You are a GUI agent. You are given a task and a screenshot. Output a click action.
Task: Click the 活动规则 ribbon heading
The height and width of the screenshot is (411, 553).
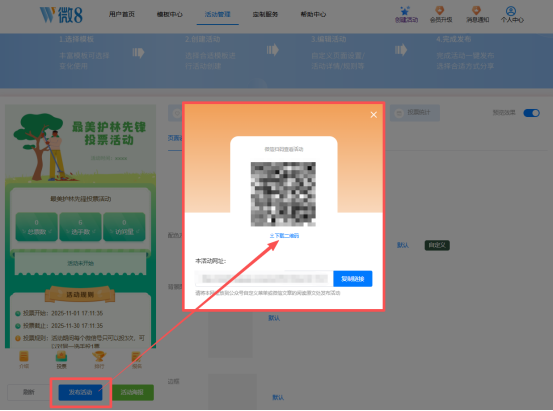pos(80,295)
